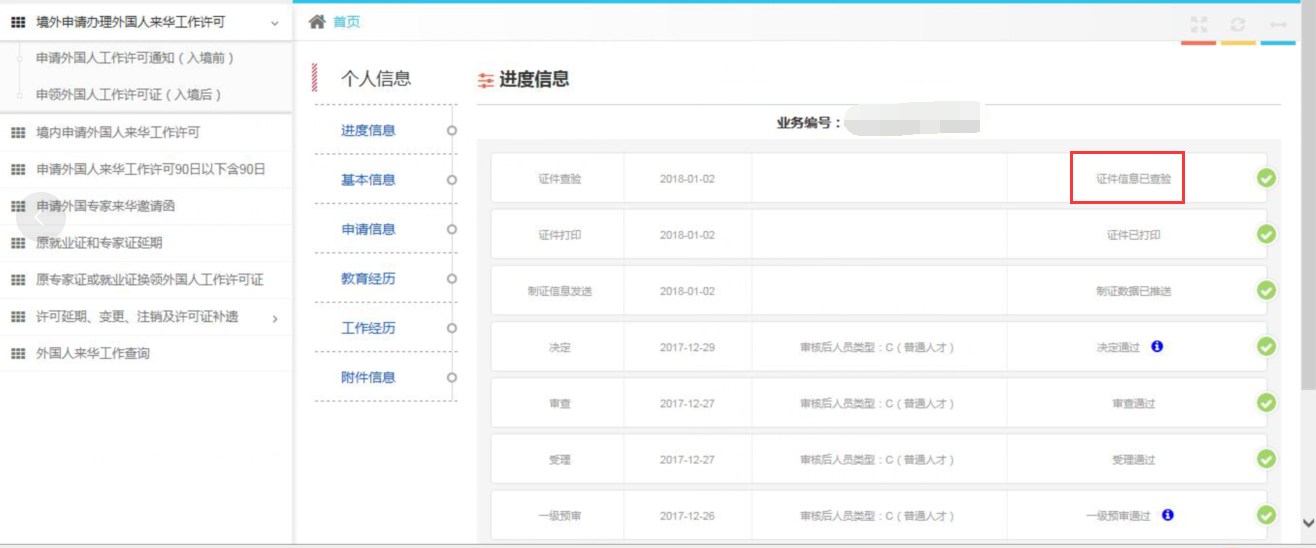
Task: Click the info icon next to 决定通过
Action: pos(1157,347)
